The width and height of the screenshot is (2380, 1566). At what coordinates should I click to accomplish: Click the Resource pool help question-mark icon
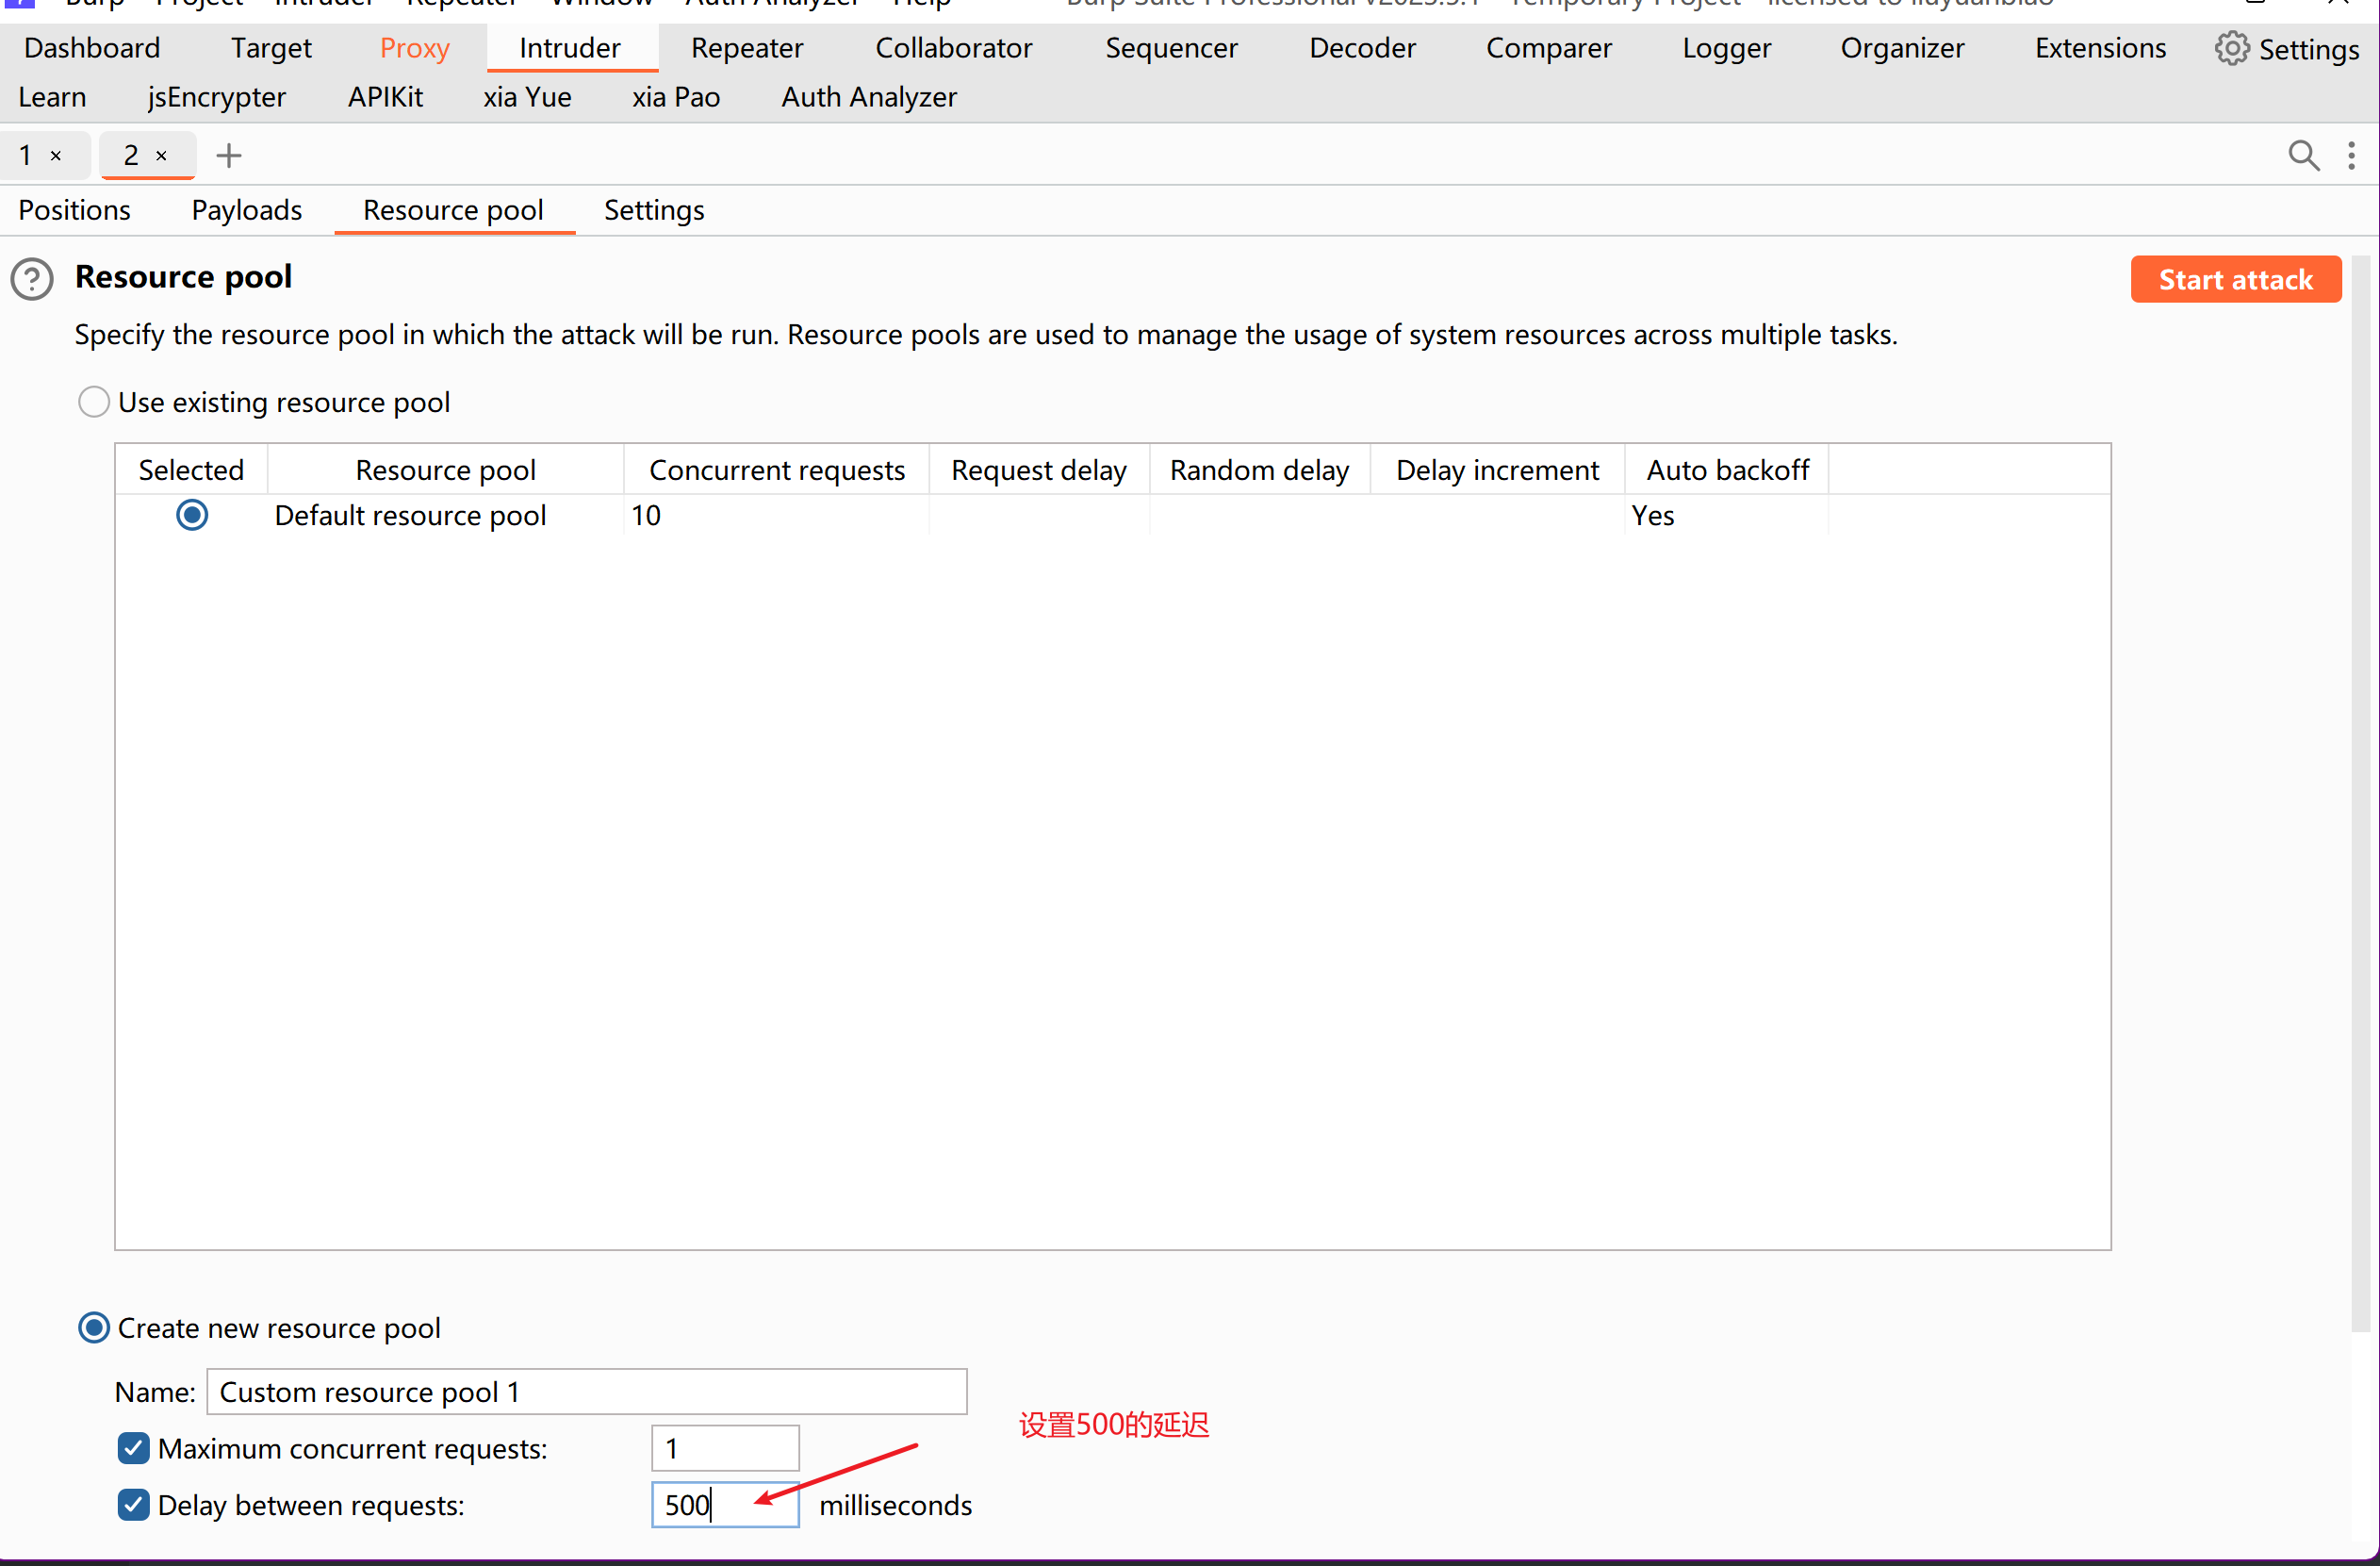coord(32,279)
